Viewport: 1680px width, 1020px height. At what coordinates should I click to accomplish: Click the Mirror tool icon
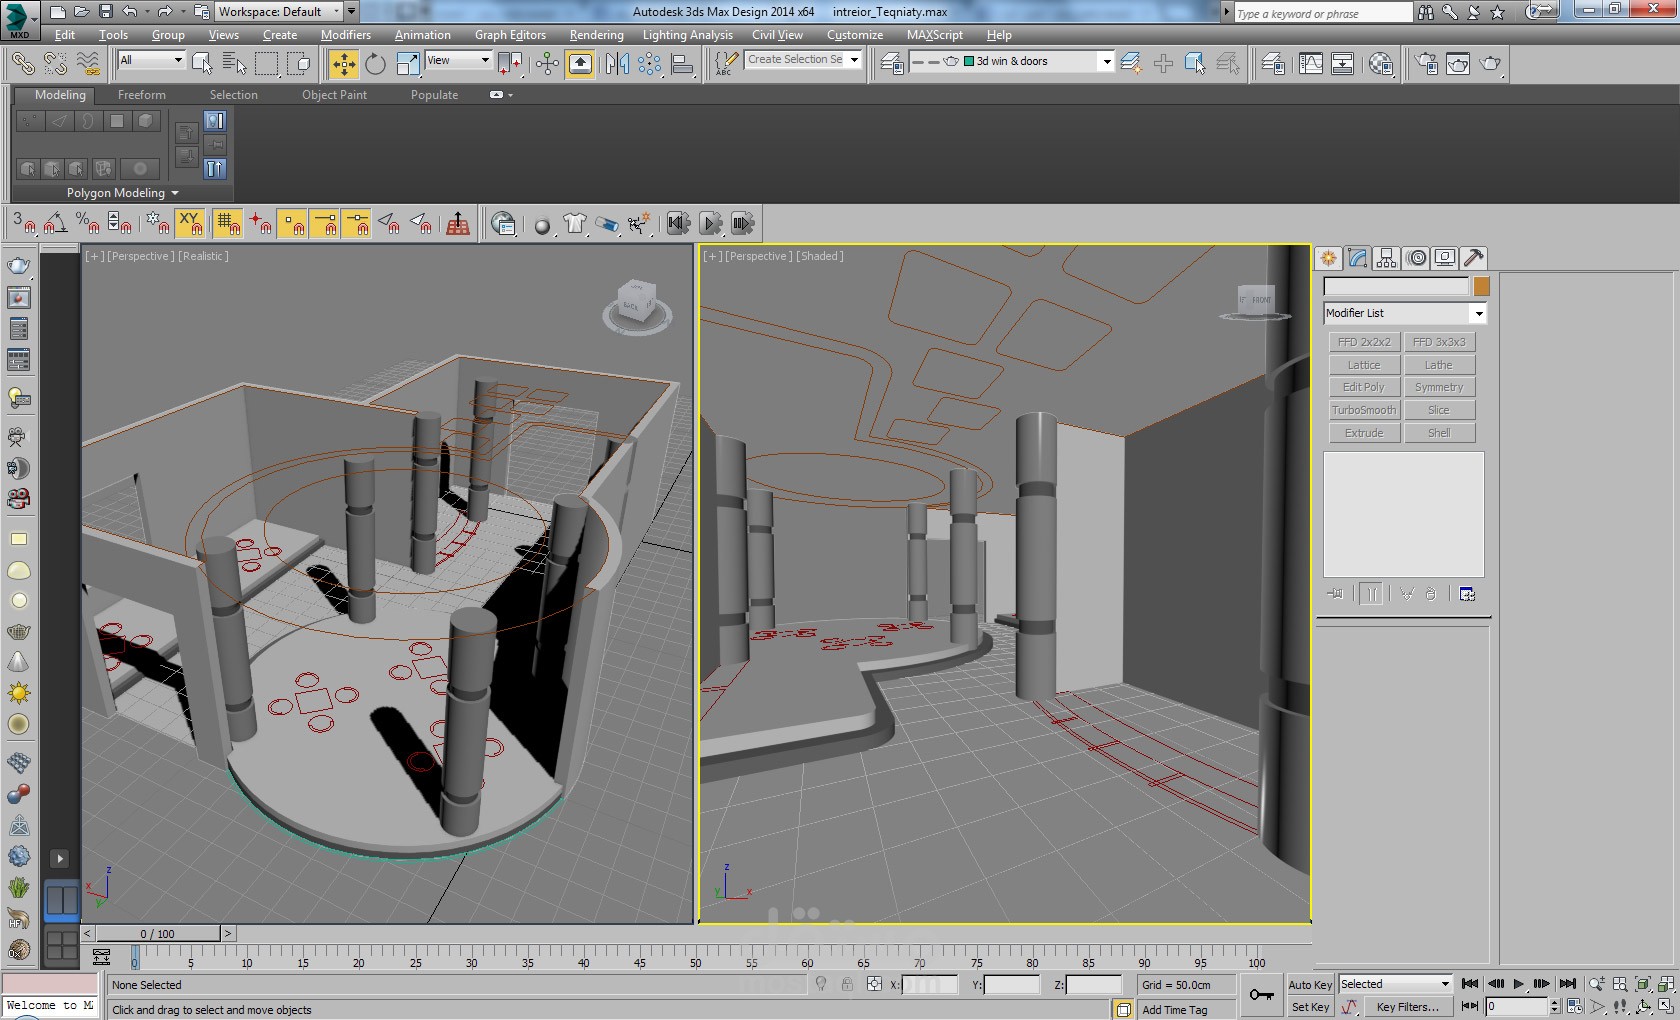point(617,64)
